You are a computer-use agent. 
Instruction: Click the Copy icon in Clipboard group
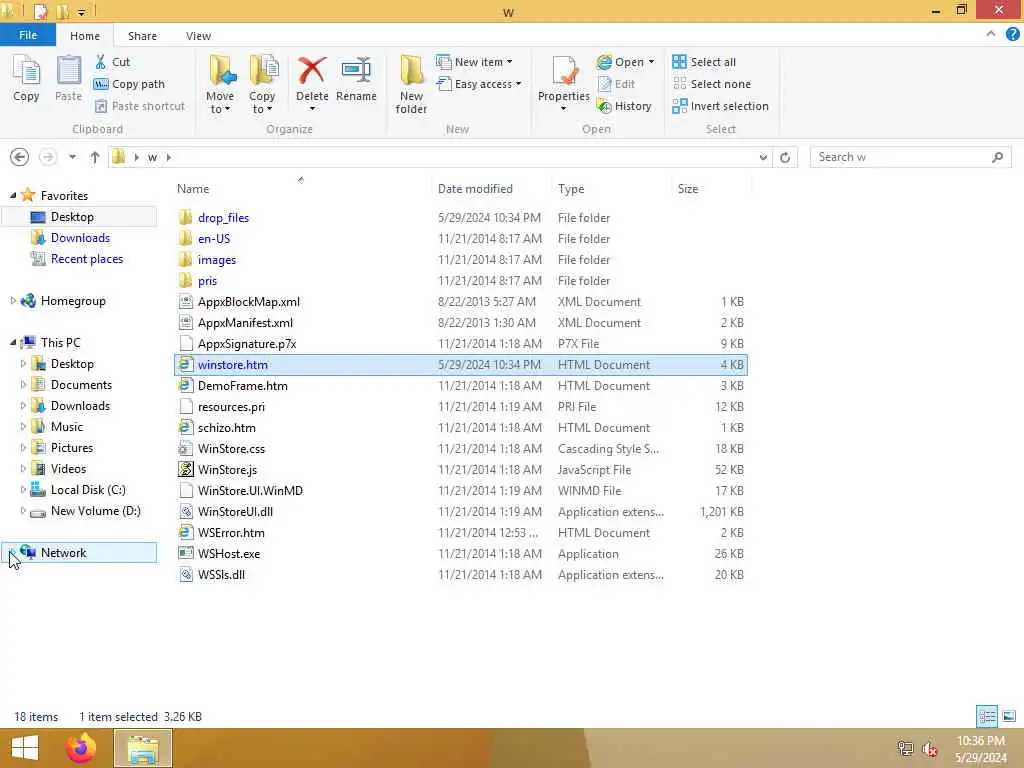click(x=26, y=78)
